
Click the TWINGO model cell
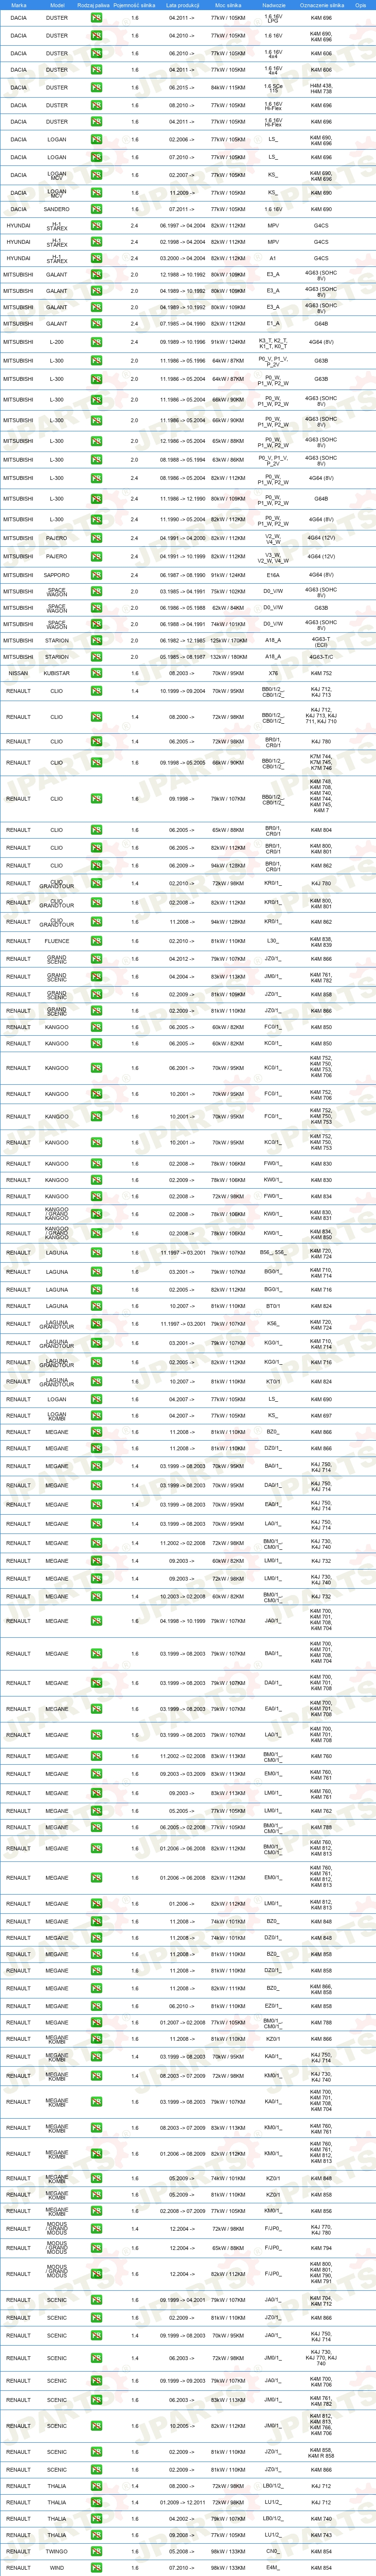point(57,2551)
